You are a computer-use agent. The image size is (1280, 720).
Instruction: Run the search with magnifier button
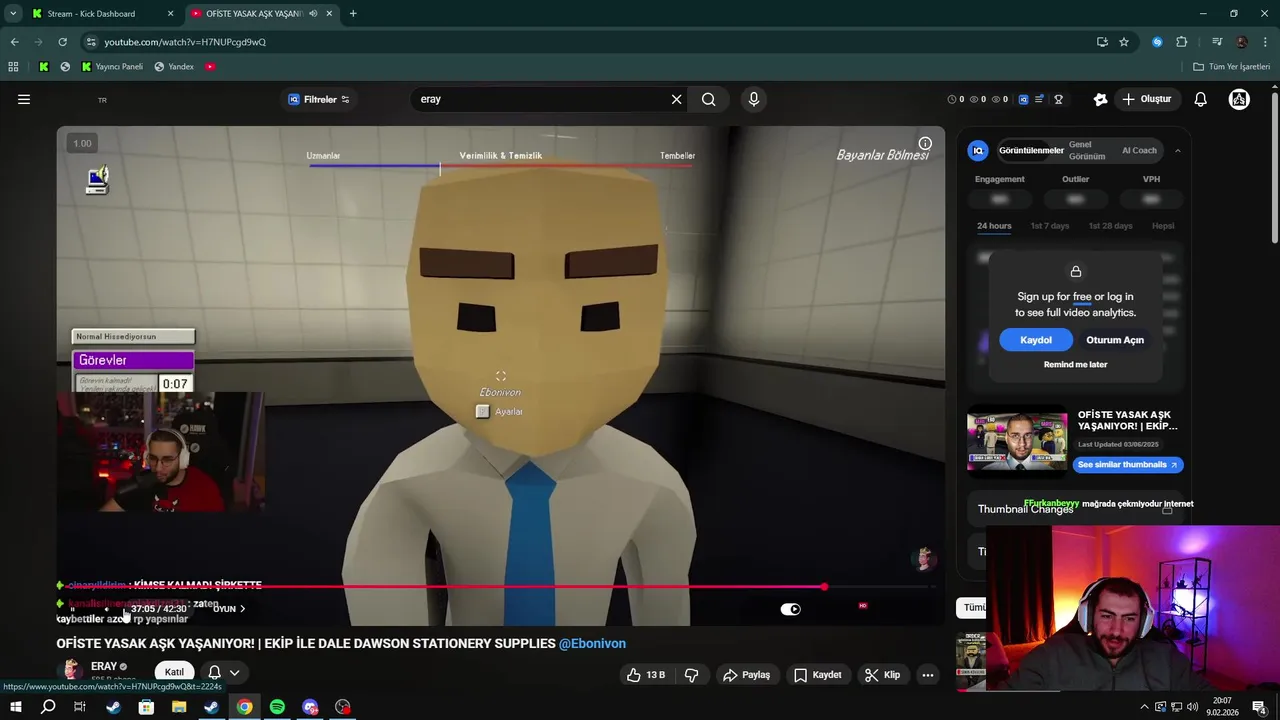[708, 99]
